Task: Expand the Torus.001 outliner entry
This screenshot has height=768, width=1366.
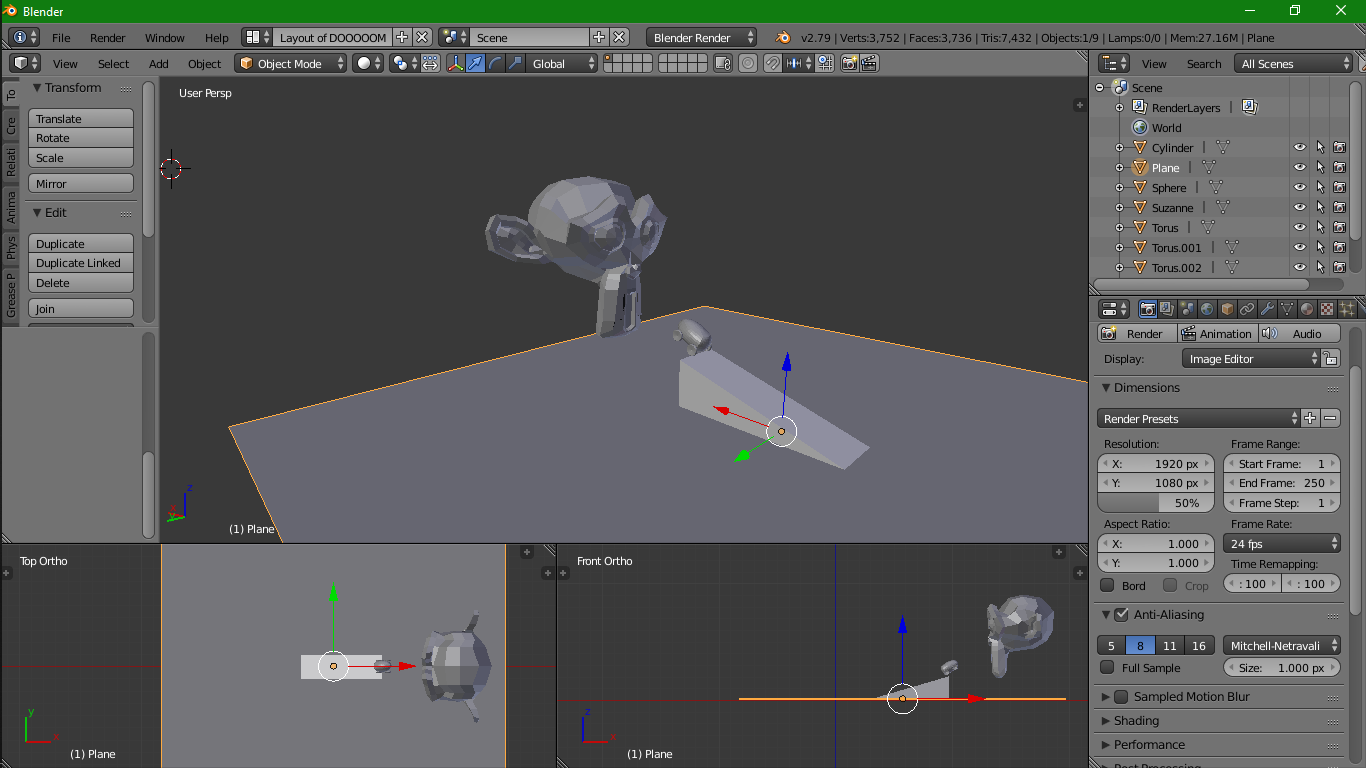Action: pyautogui.click(x=1120, y=247)
